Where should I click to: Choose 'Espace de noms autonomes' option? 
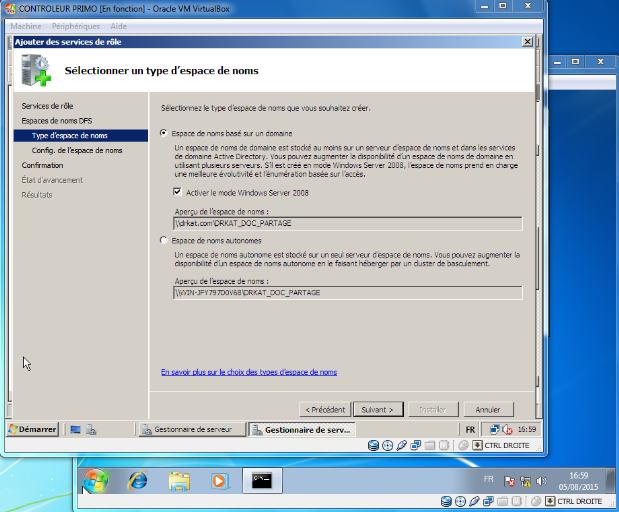point(163,240)
